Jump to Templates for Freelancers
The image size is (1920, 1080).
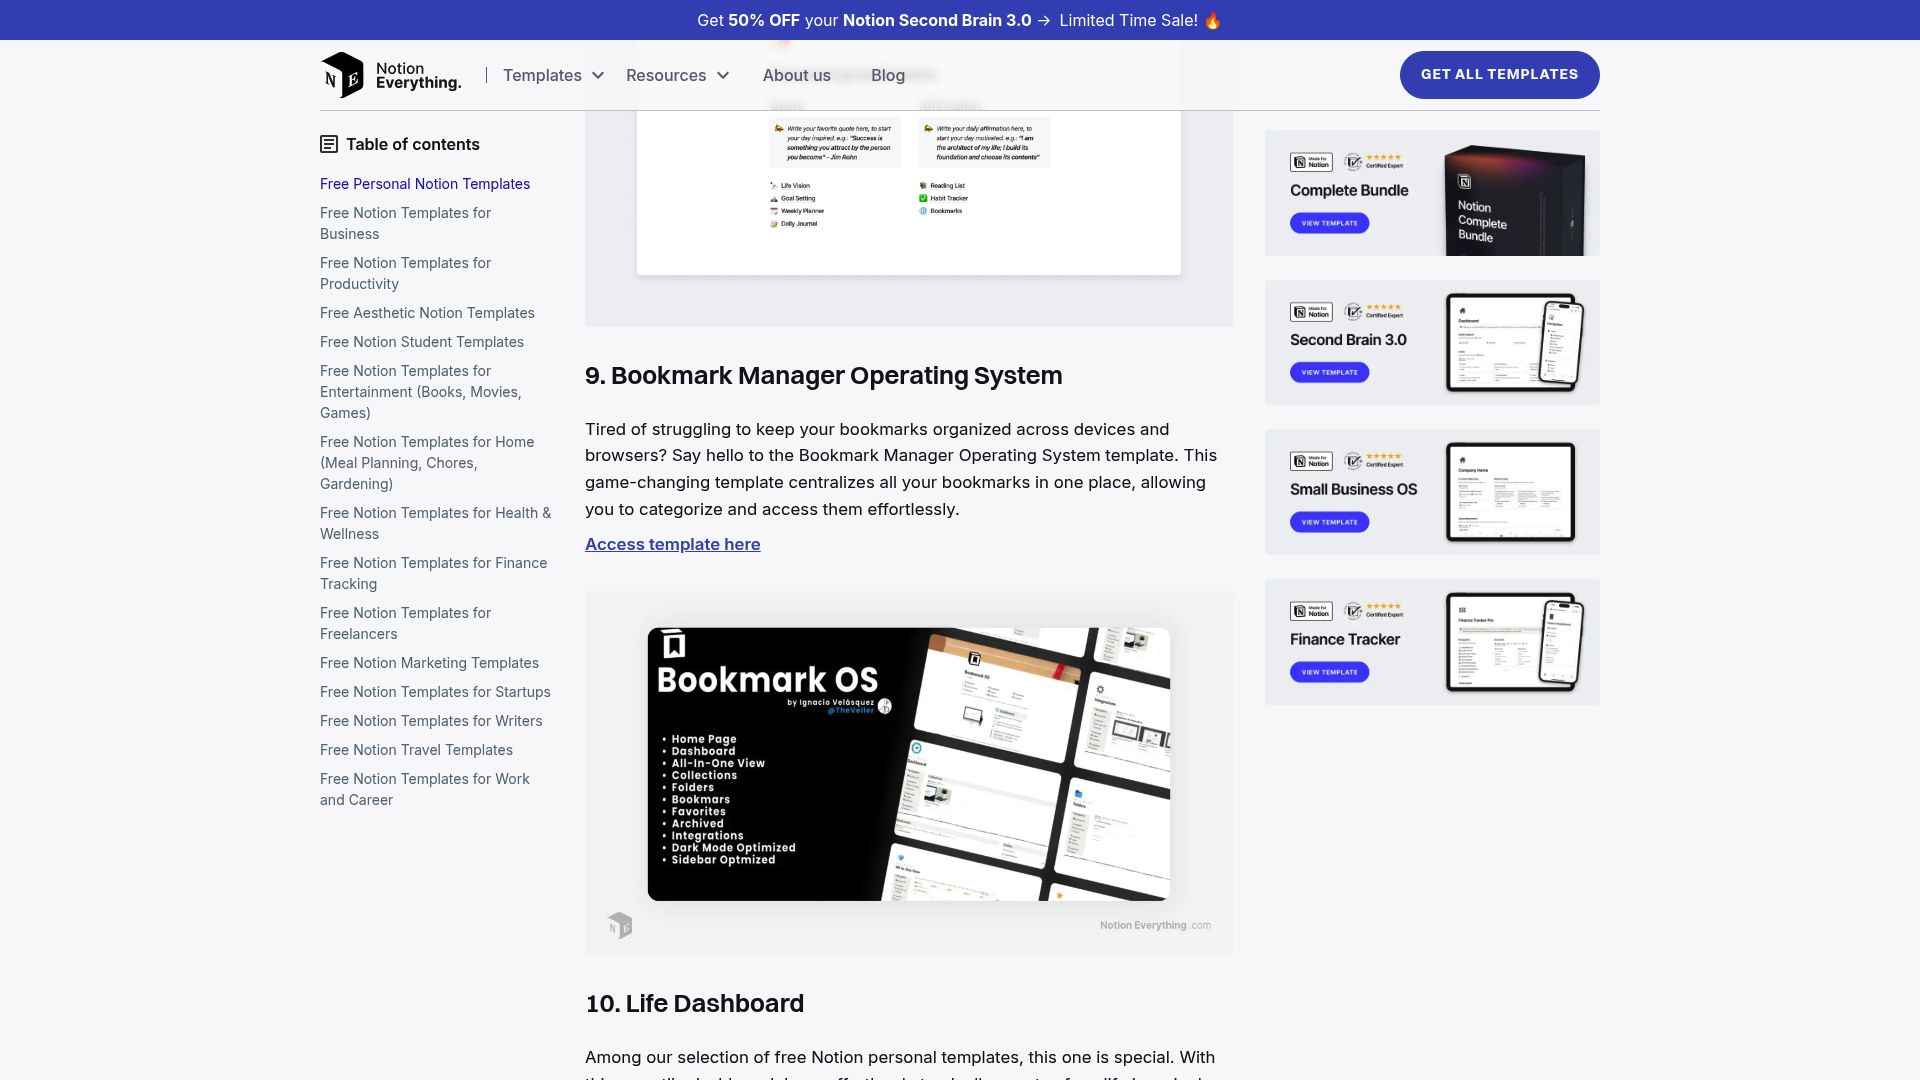[405, 623]
